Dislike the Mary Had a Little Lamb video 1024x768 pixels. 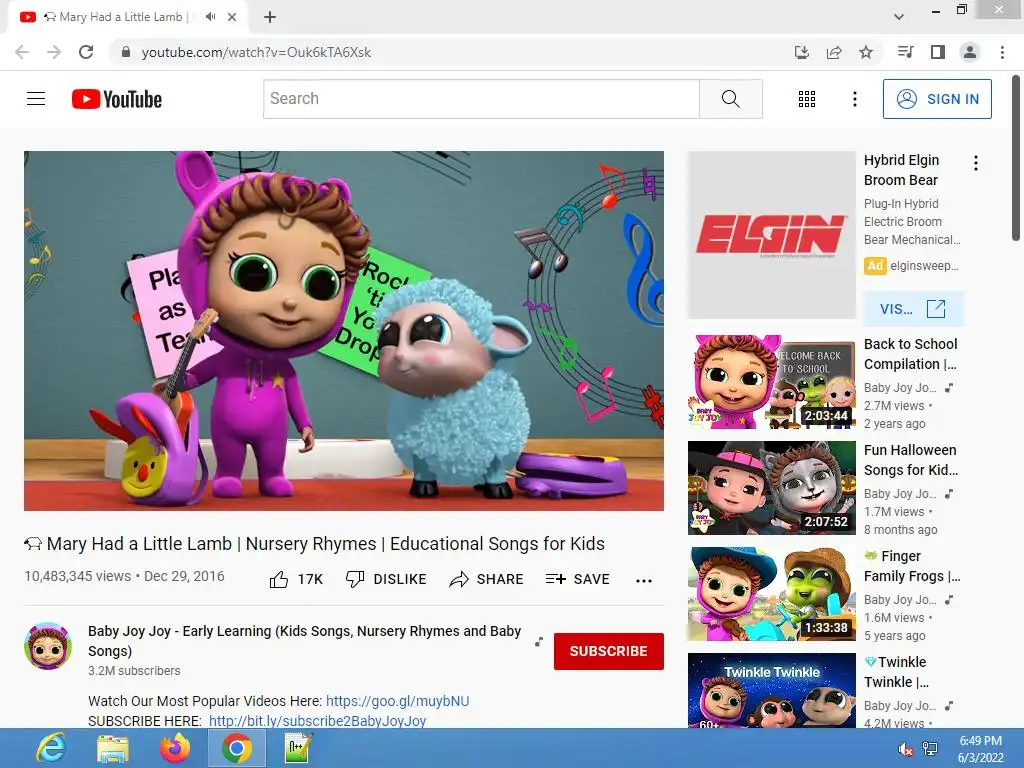click(x=386, y=579)
